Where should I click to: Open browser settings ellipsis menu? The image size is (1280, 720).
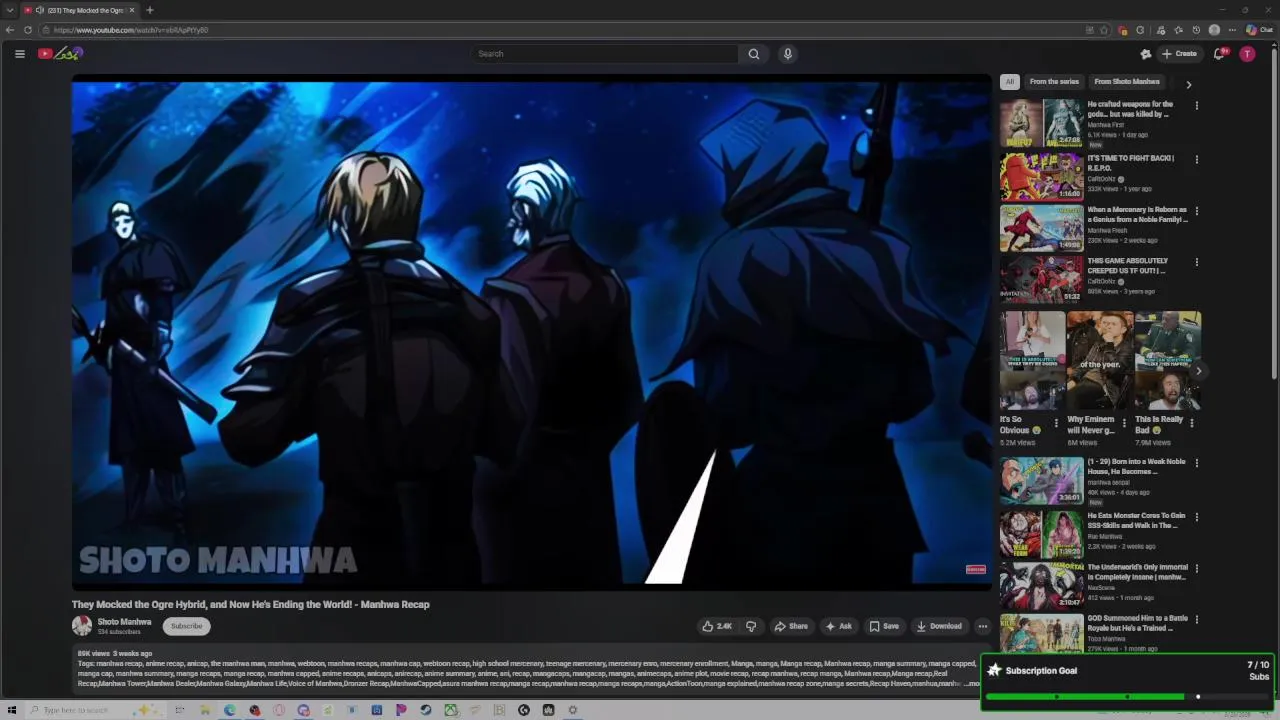(1232, 30)
